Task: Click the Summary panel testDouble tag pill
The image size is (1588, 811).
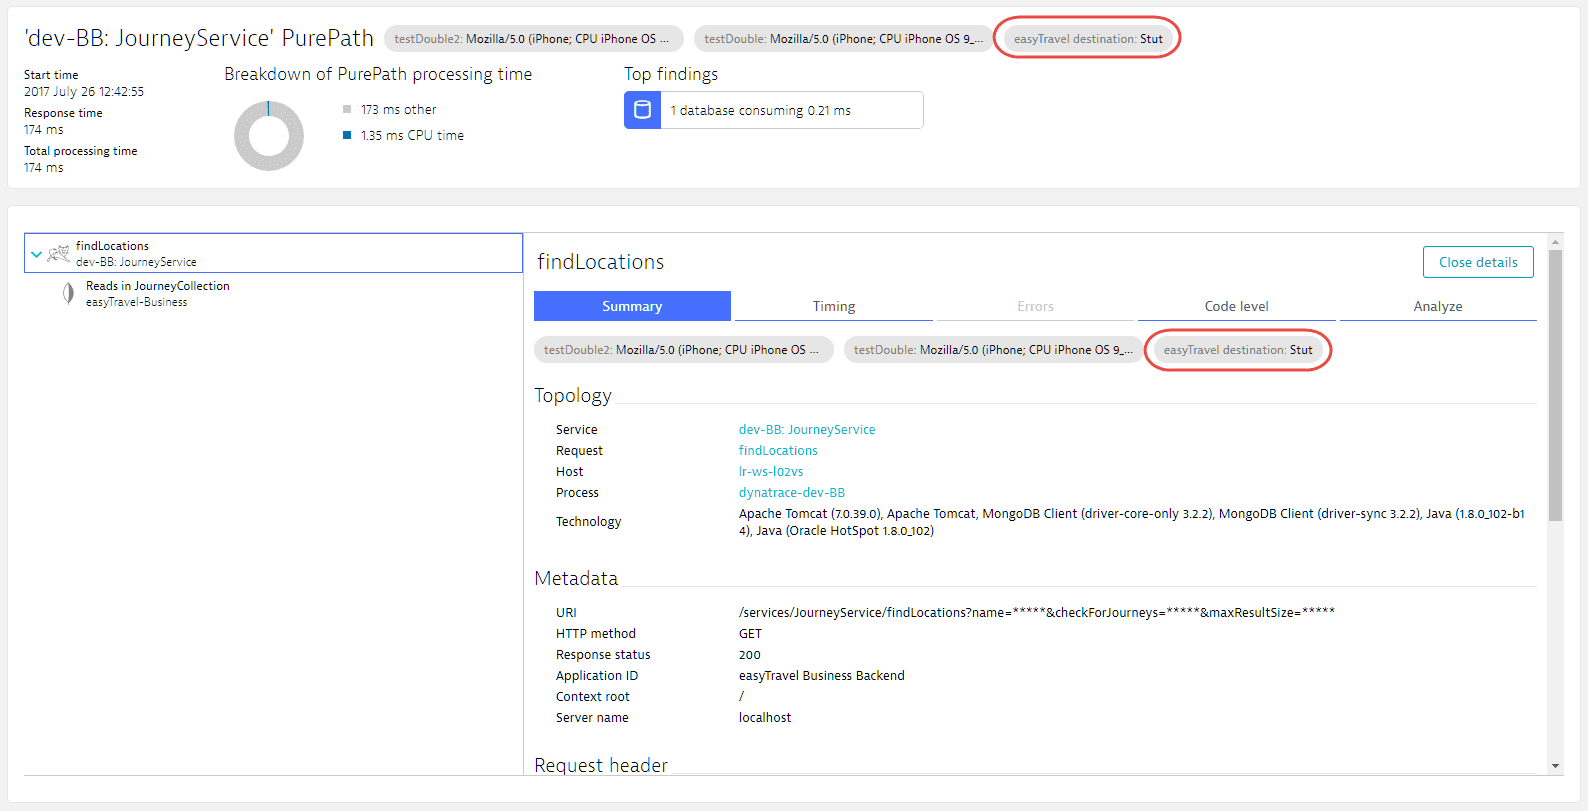Action: coord(993,350)
